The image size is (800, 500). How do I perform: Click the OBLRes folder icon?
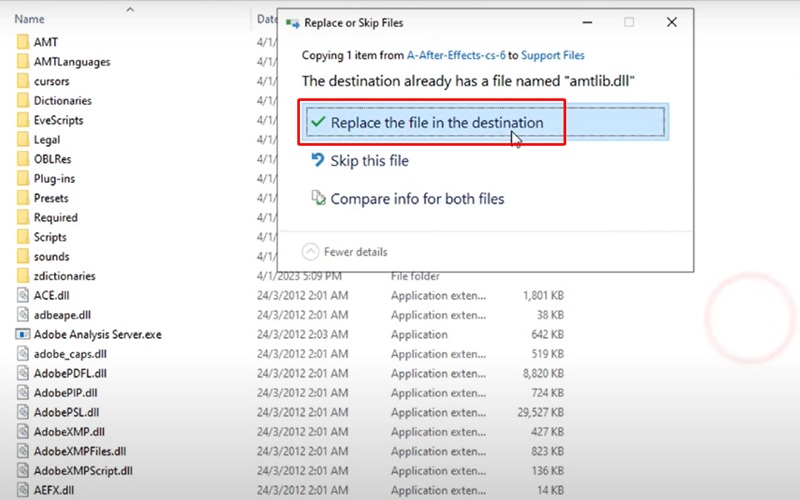tap(23, 159)
